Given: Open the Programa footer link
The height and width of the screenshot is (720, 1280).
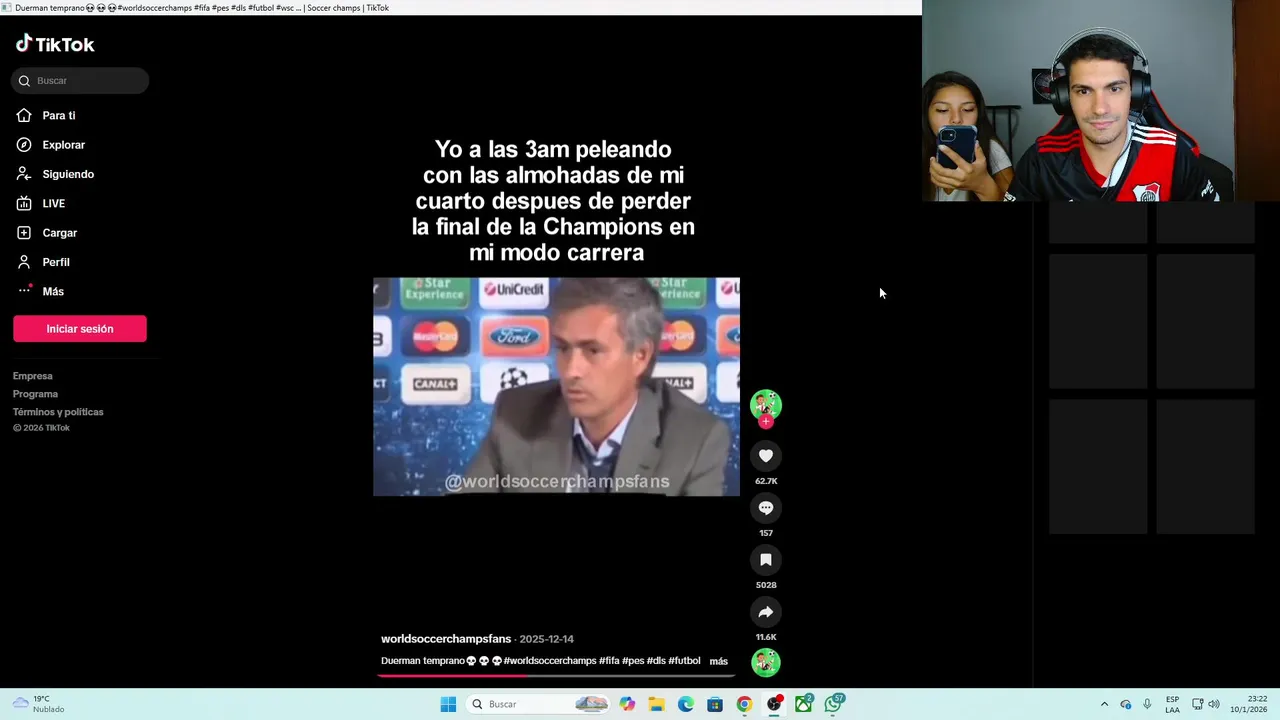Looking at the screenshot, I should pyautogui.click(x=35, y=394).
